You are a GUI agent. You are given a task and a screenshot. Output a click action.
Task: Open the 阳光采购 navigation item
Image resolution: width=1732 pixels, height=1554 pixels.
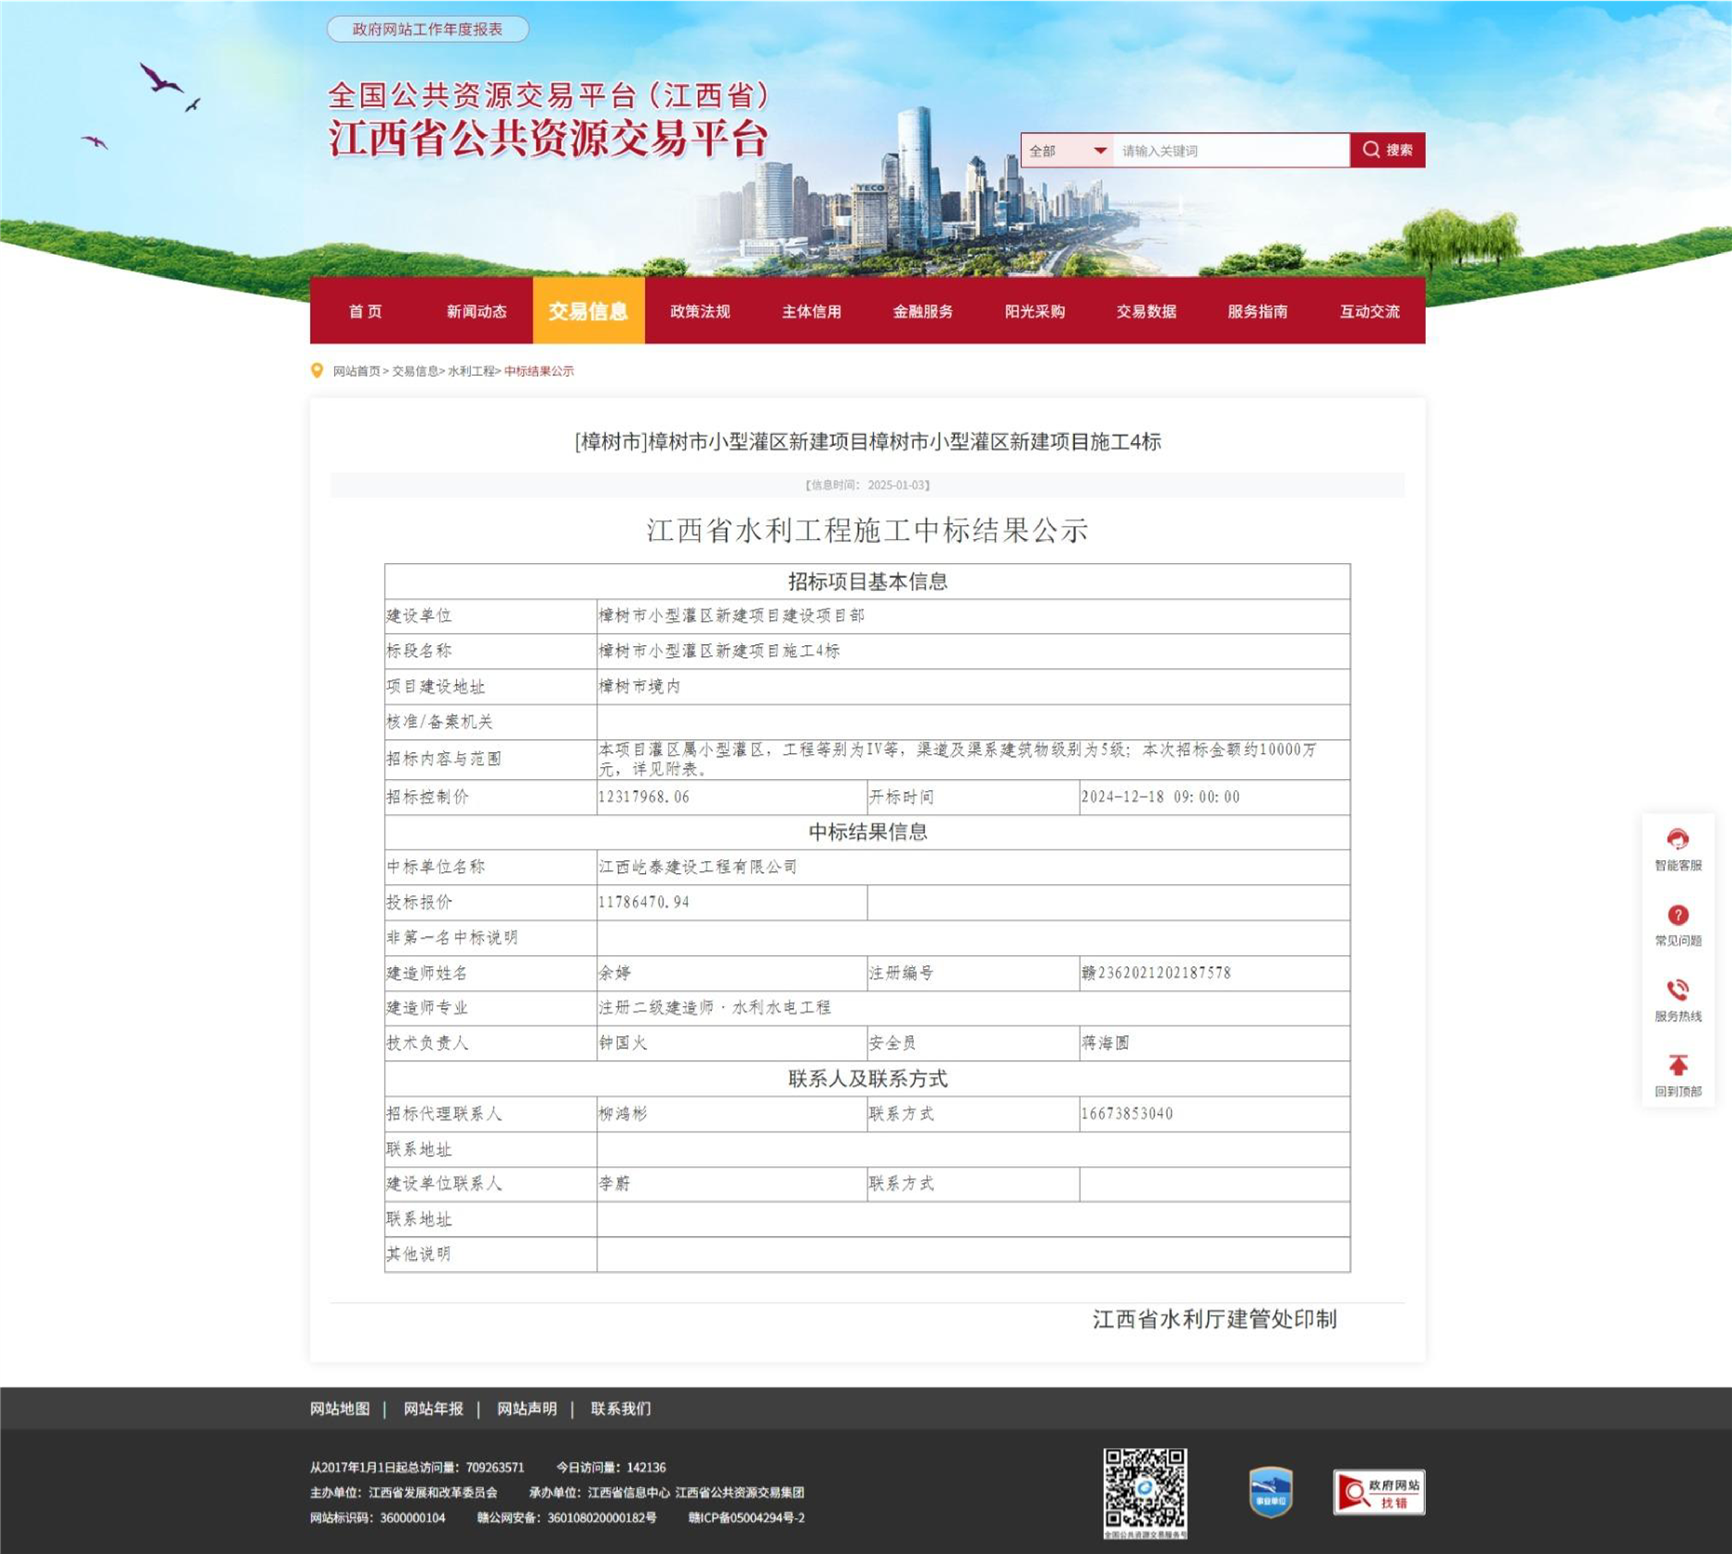(x=1034, y=312)
